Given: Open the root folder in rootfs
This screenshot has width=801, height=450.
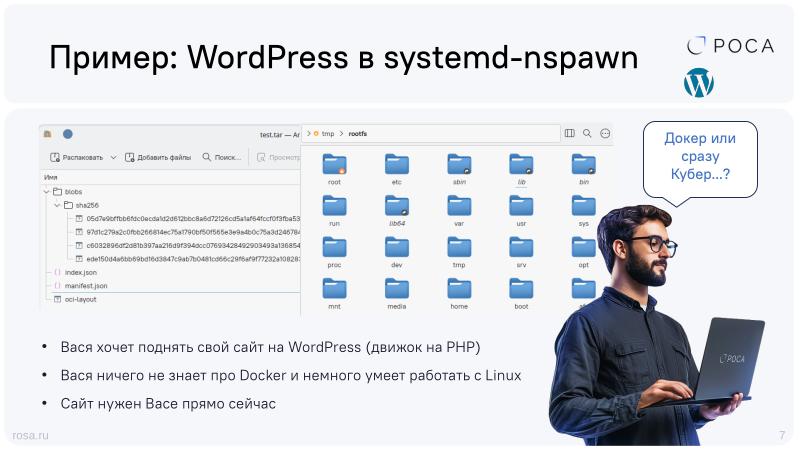Looking at the screenshot, I should click(335, 164).
